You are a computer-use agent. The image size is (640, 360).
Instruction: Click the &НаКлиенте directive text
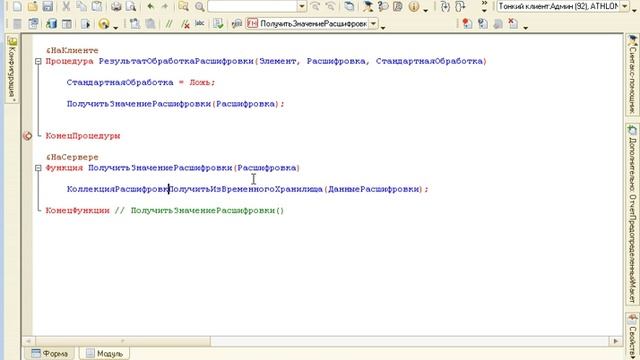(72, 51)
